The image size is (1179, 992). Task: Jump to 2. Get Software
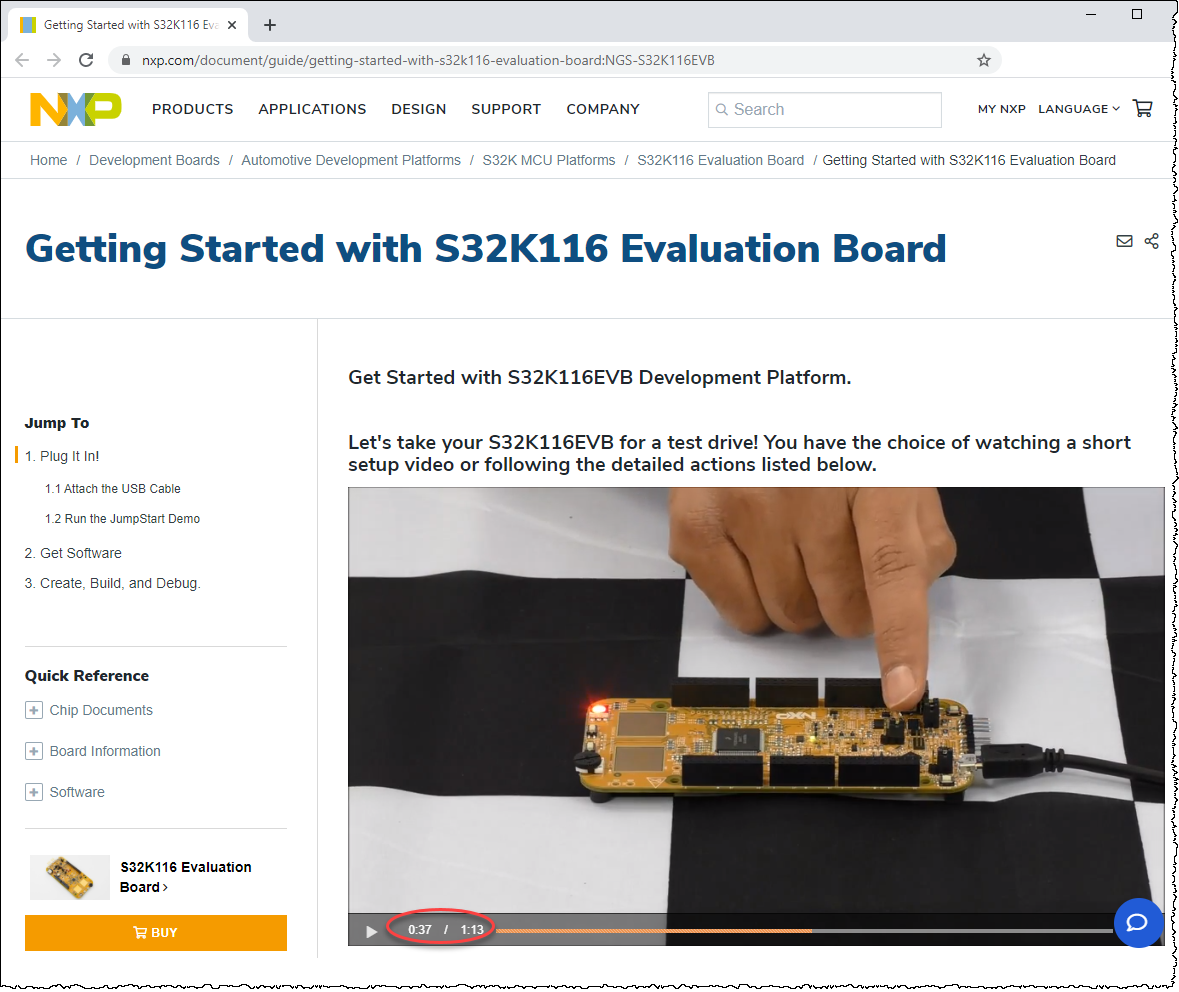[73, 553]
